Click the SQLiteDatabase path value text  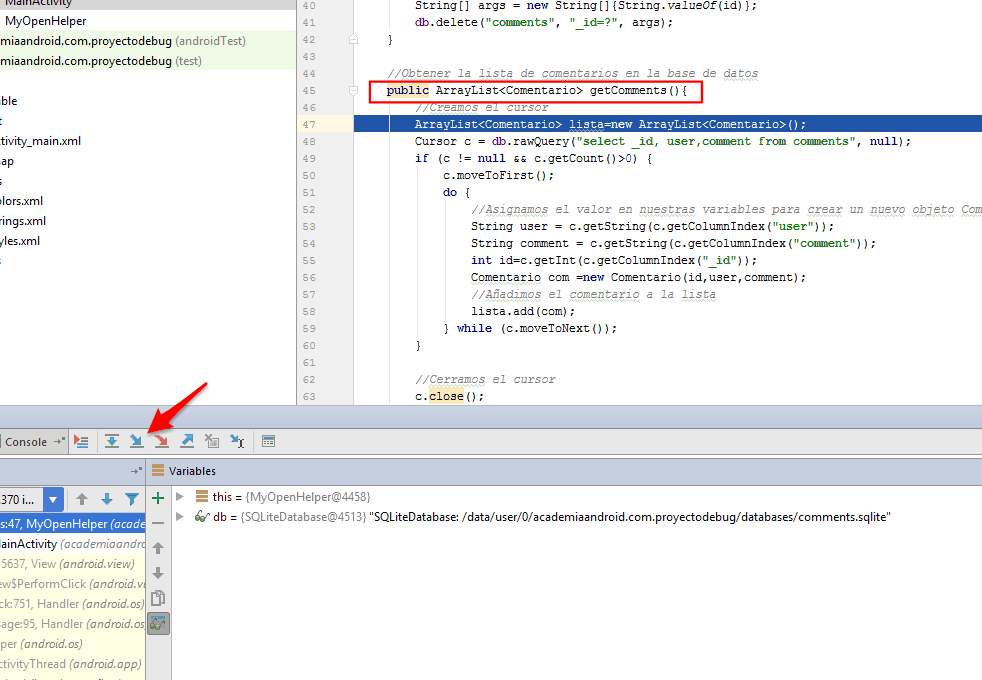629,517
